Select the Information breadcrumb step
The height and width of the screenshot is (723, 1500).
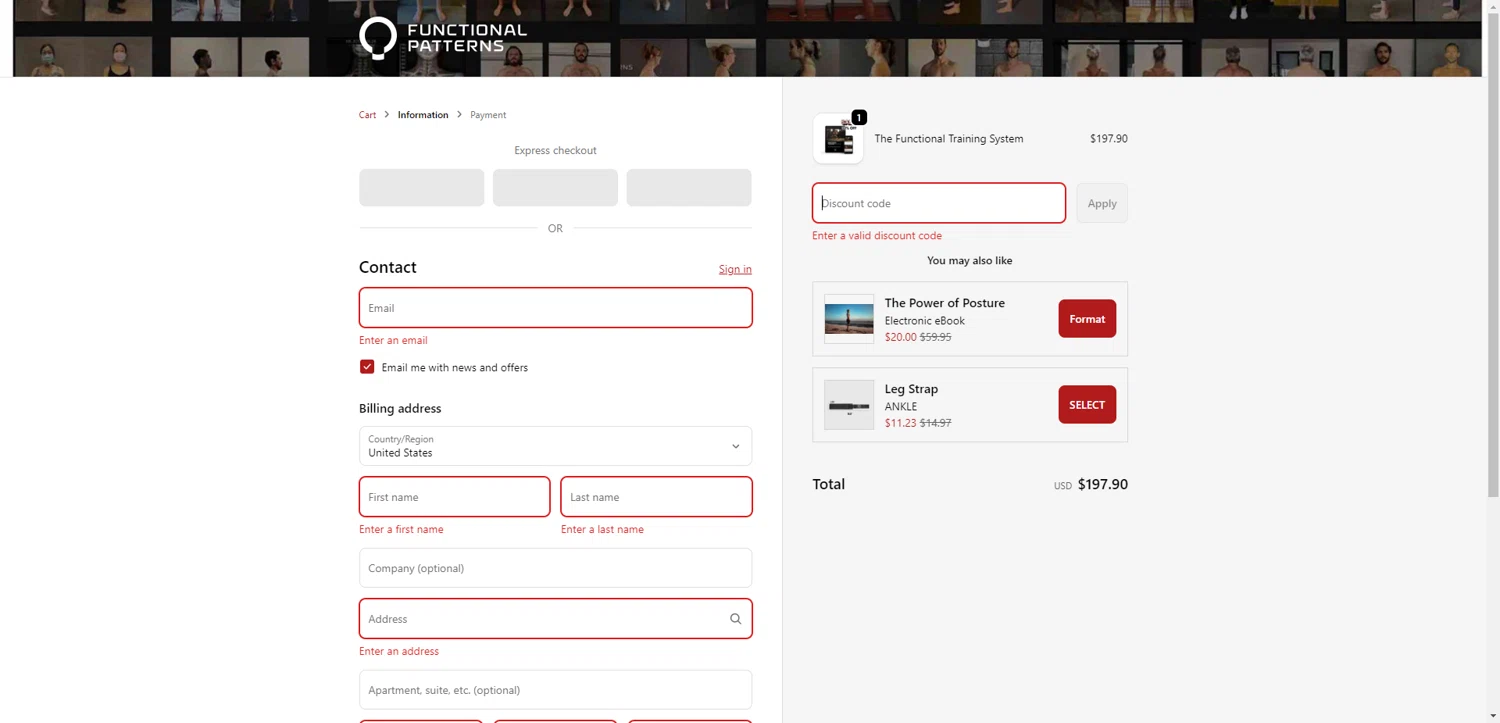(423, 115)
